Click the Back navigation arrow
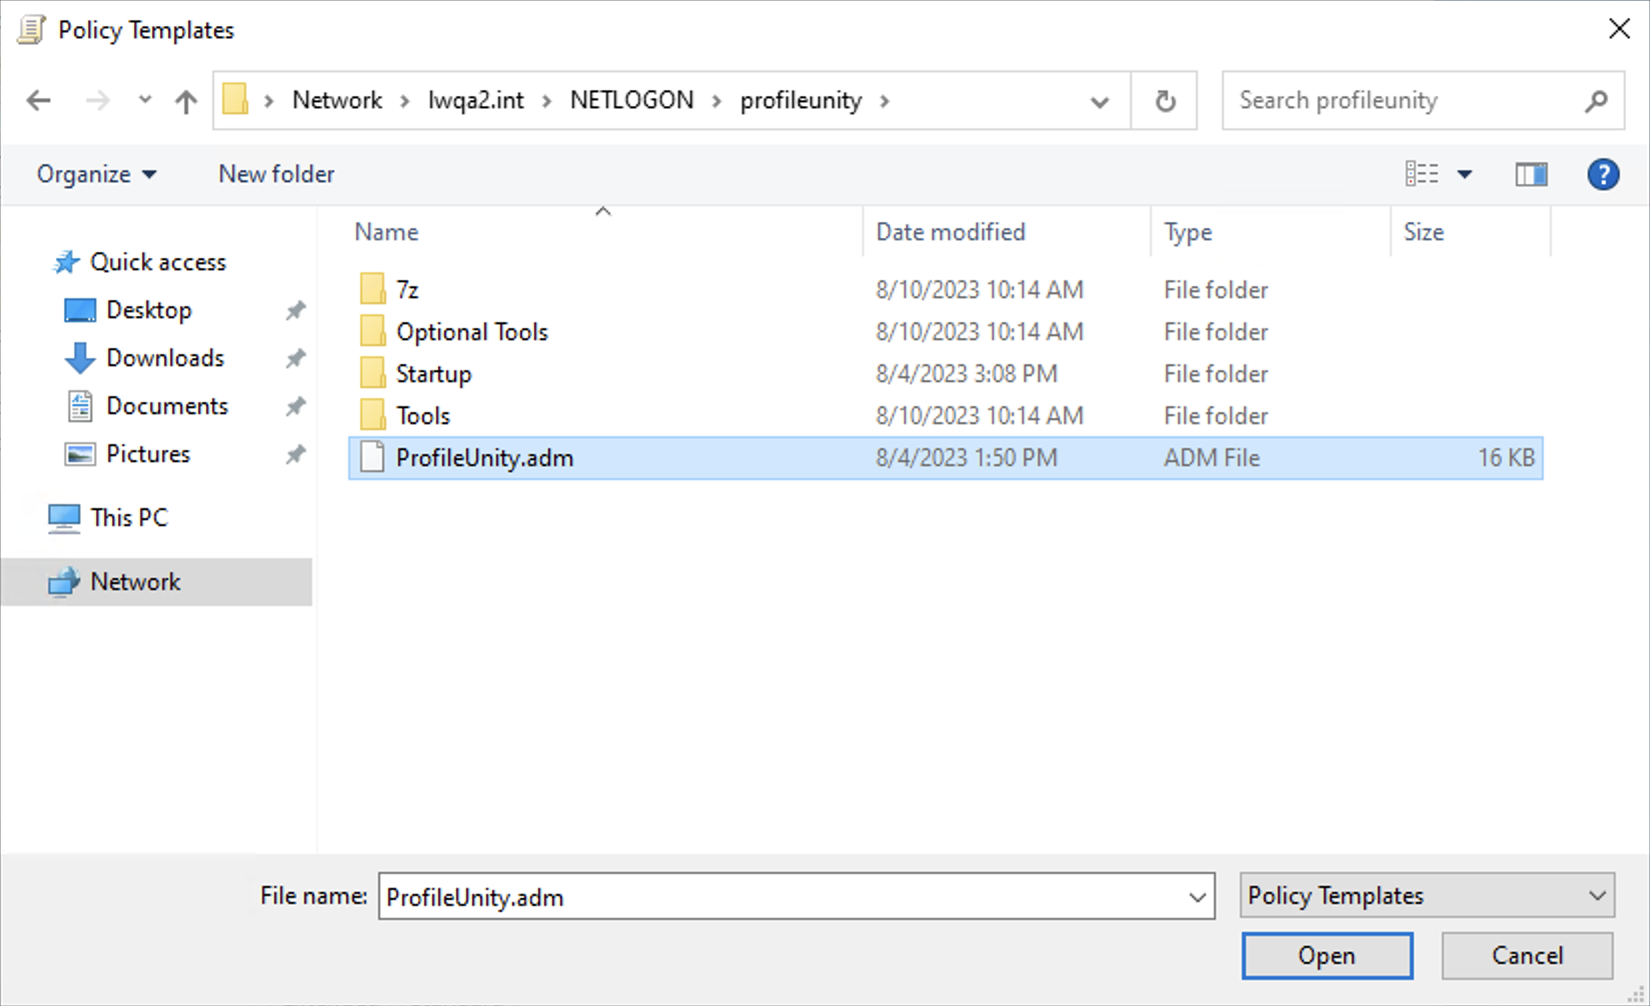 (x=39, y=100)
